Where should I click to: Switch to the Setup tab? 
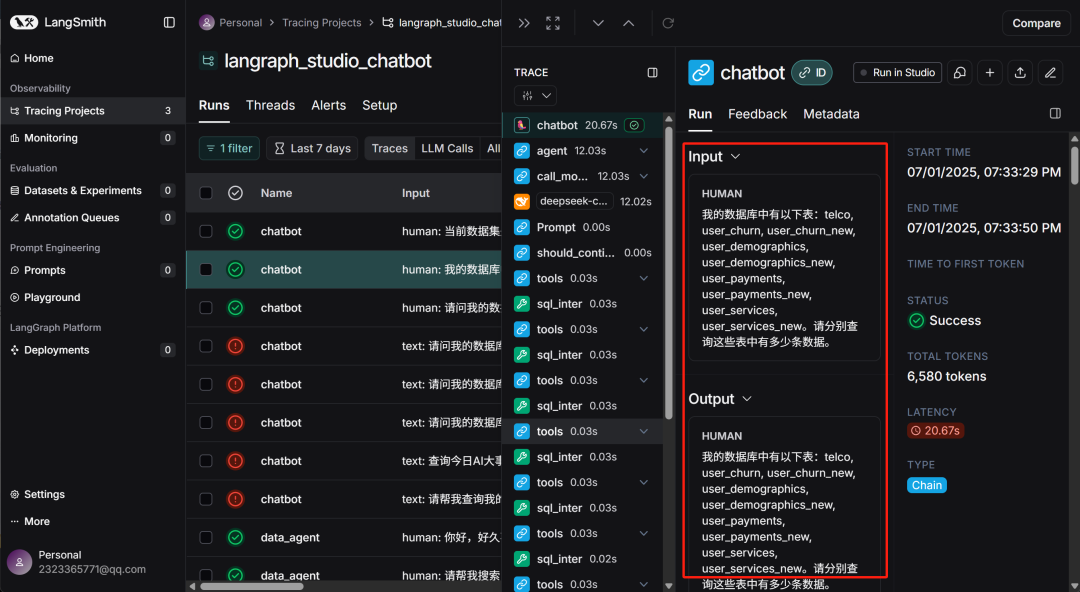pyautogui.click(x=380, y=105)
